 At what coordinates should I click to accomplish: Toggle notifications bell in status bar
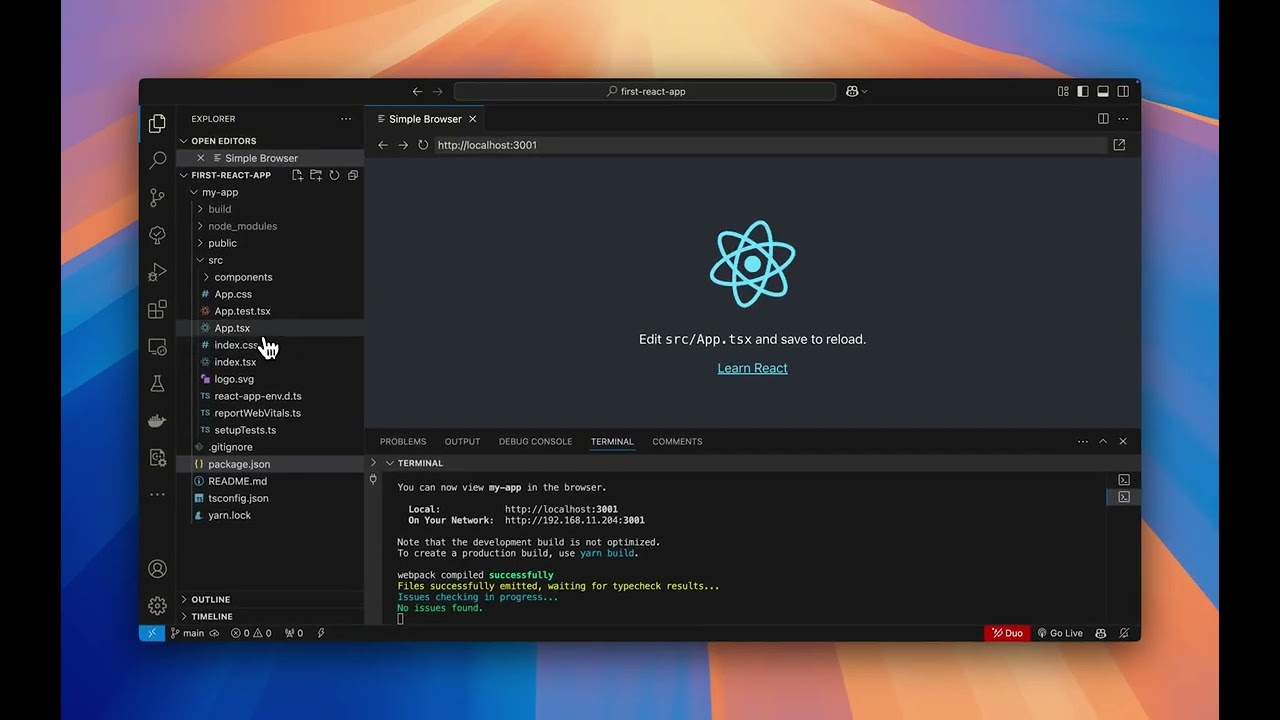[1124, 633]
